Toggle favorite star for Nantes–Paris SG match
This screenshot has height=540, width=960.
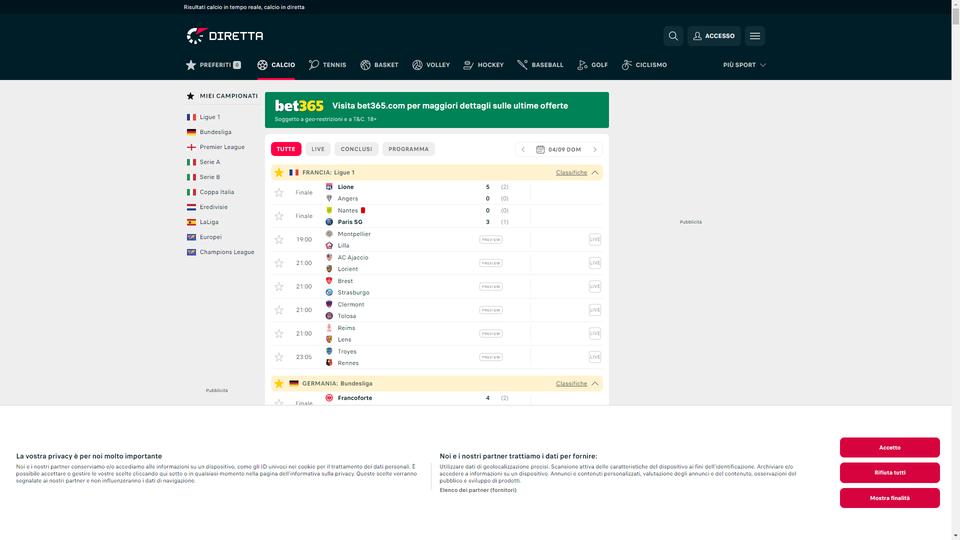pos(279,216)
